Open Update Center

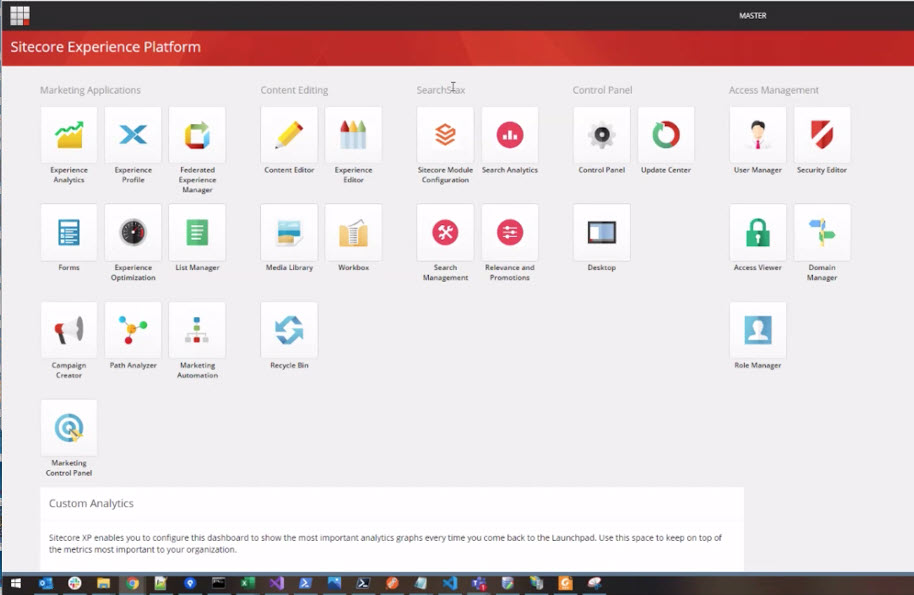tap(666, 135)
